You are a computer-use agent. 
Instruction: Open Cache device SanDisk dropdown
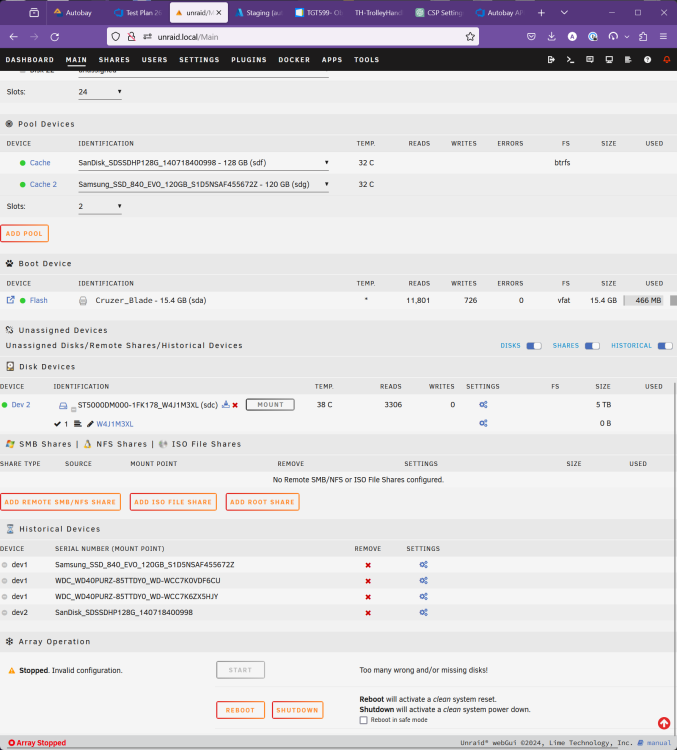point(203,163)
